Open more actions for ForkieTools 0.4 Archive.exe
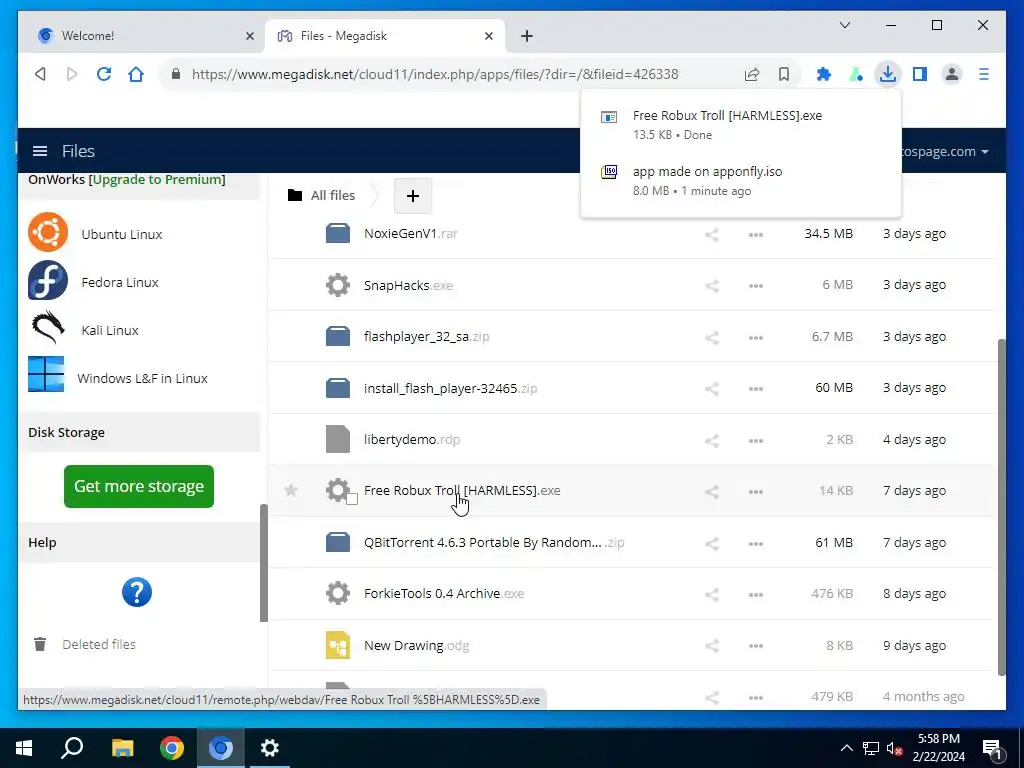This screenshot has width=1024, height=768. tap(756, 594)
